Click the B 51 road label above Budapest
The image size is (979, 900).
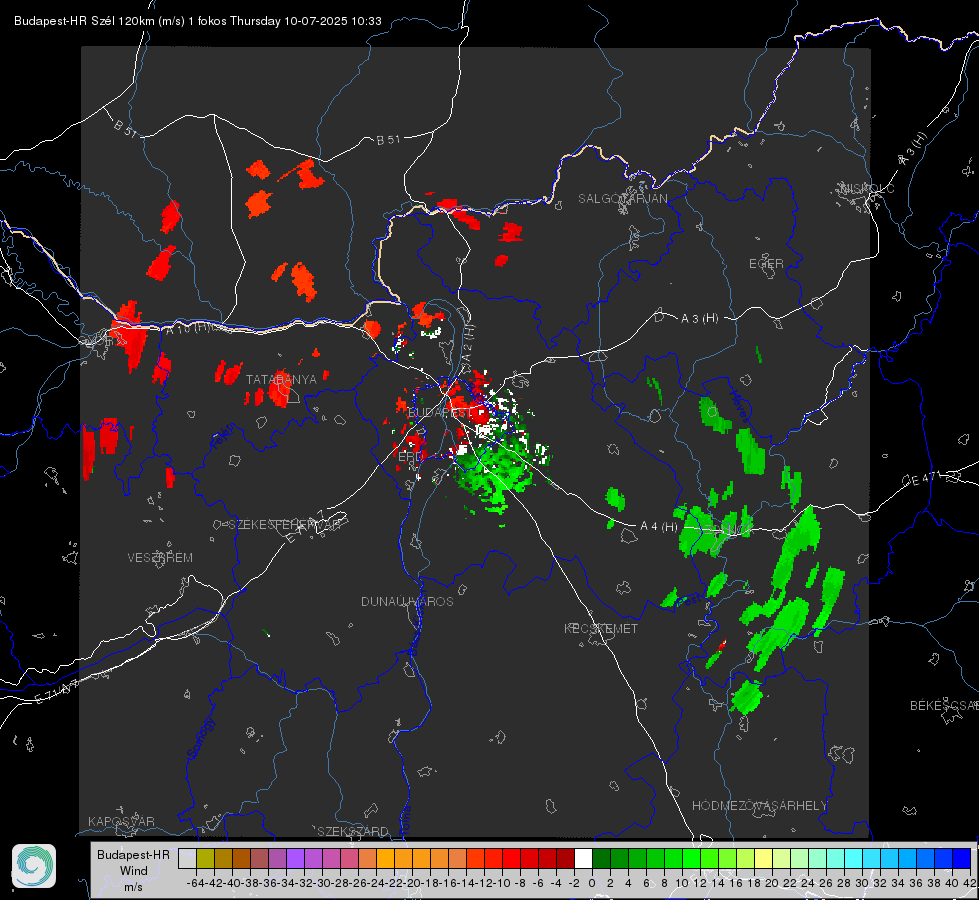pyautogui.click(x=388, y=140)
